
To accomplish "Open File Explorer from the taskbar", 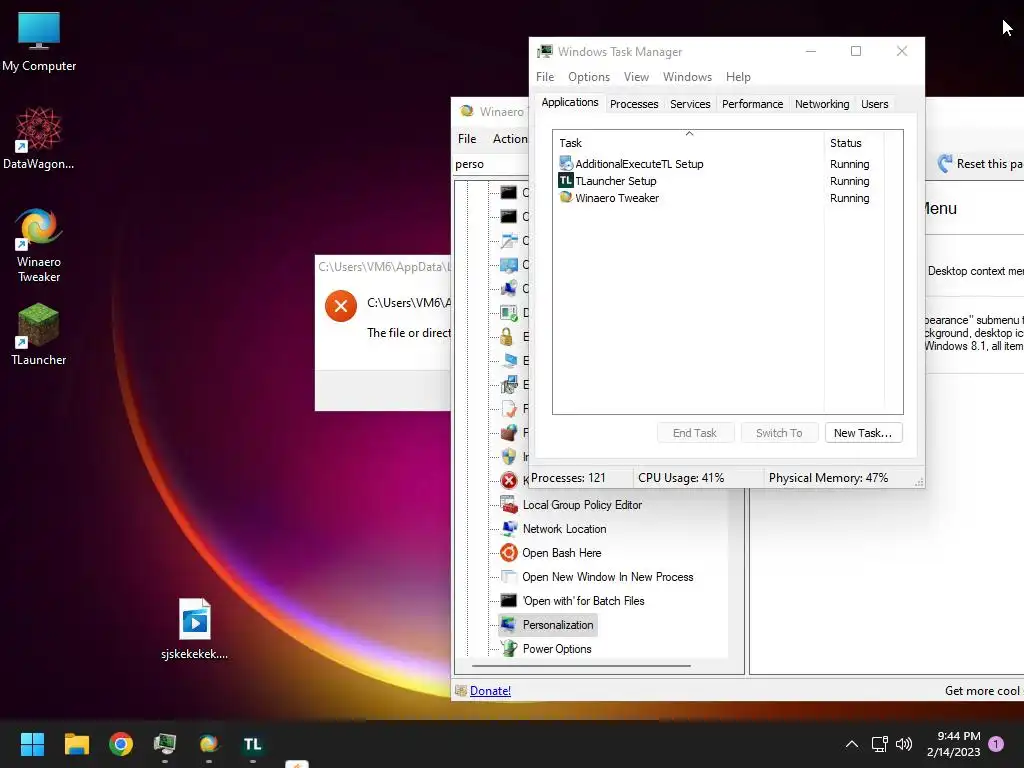I will click(x=76, y=744).
